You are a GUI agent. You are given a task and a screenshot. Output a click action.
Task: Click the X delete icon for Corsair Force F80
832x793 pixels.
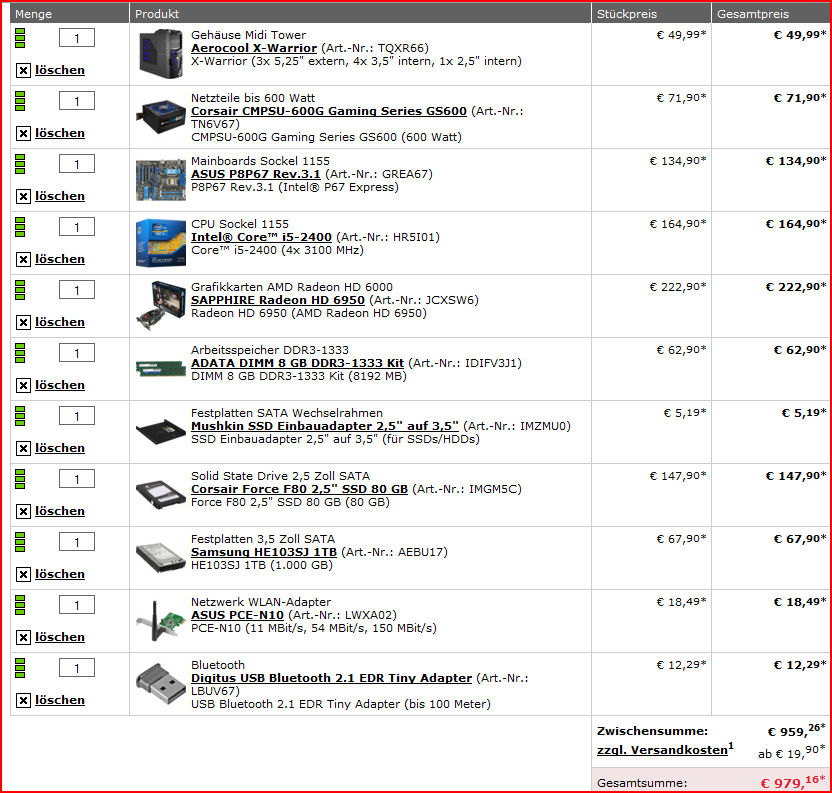23,511
